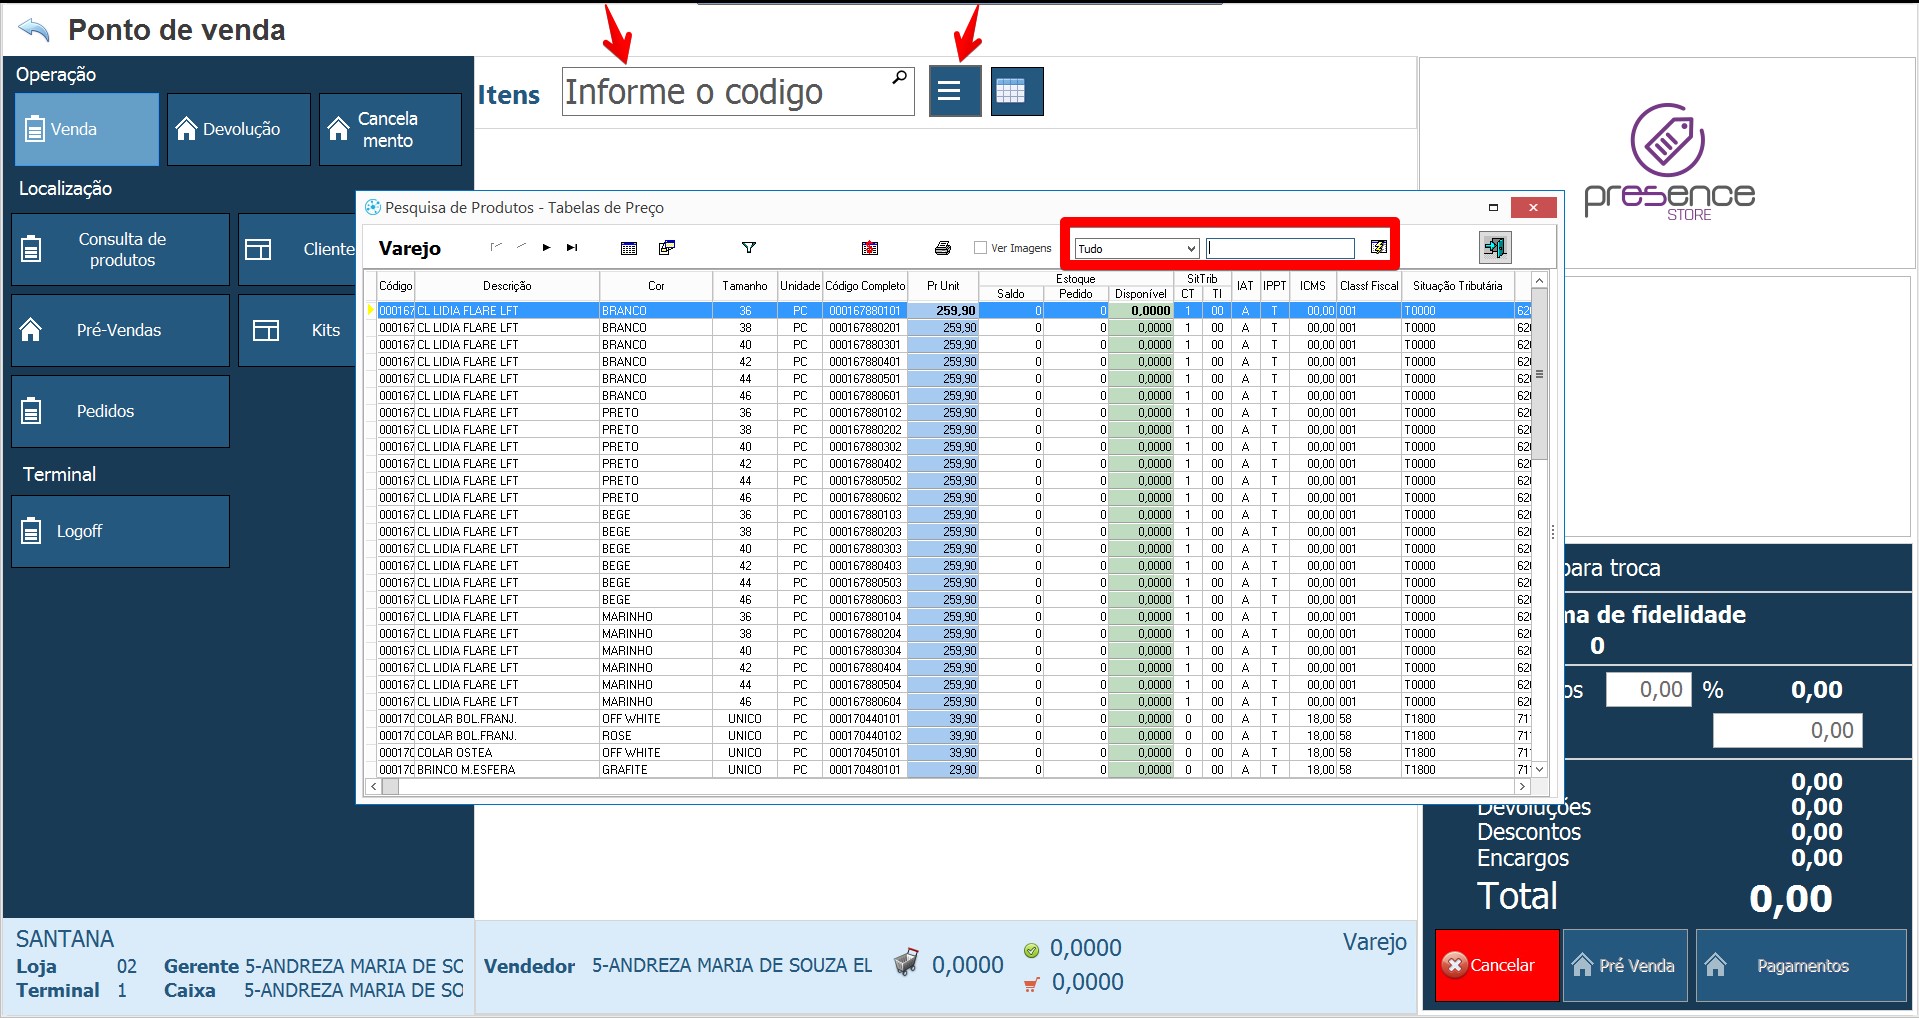Screen dimensions: 1919x1018
Task: Click the Pré Venda button at bottom right
Action: pyautogui.click(x=1625, y=965)
